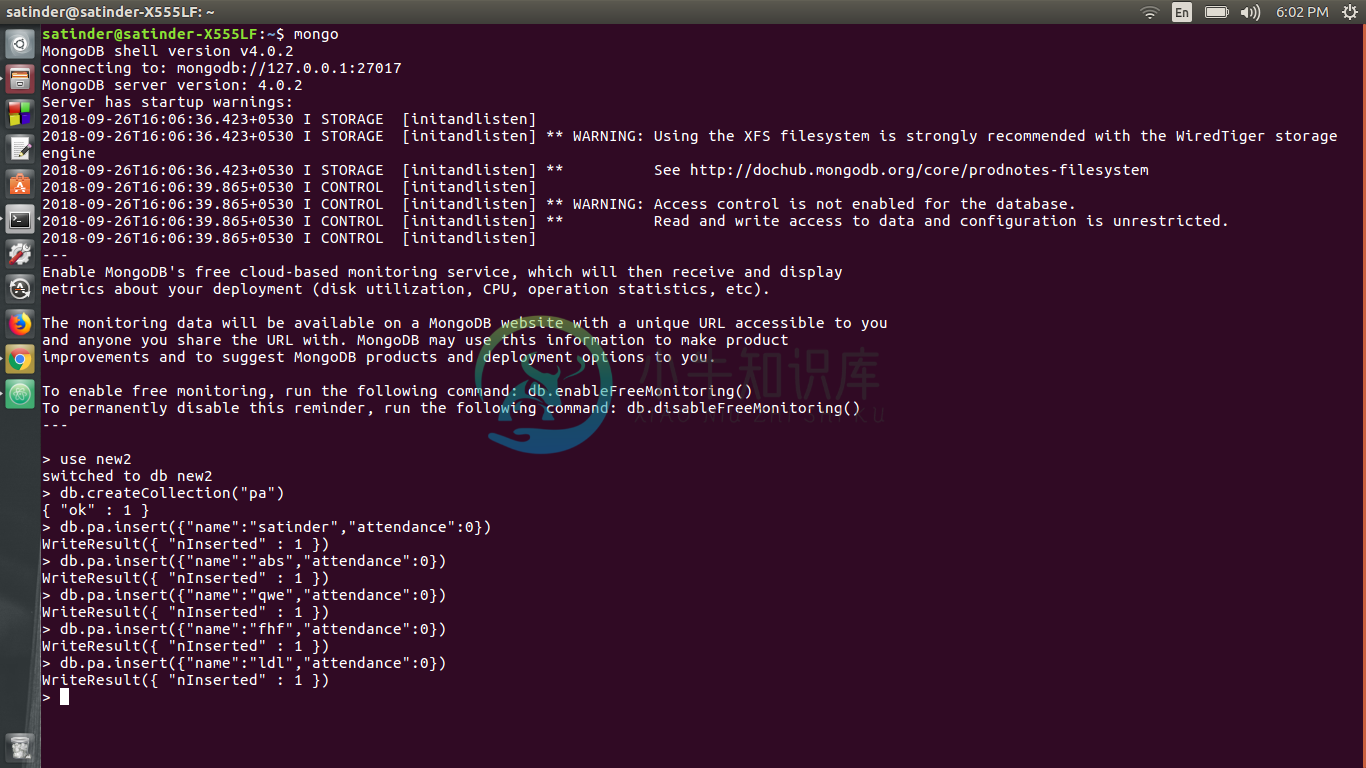Launch the Text Editor from launcher
Screen dimensions: 1366x768
point(20,149)
